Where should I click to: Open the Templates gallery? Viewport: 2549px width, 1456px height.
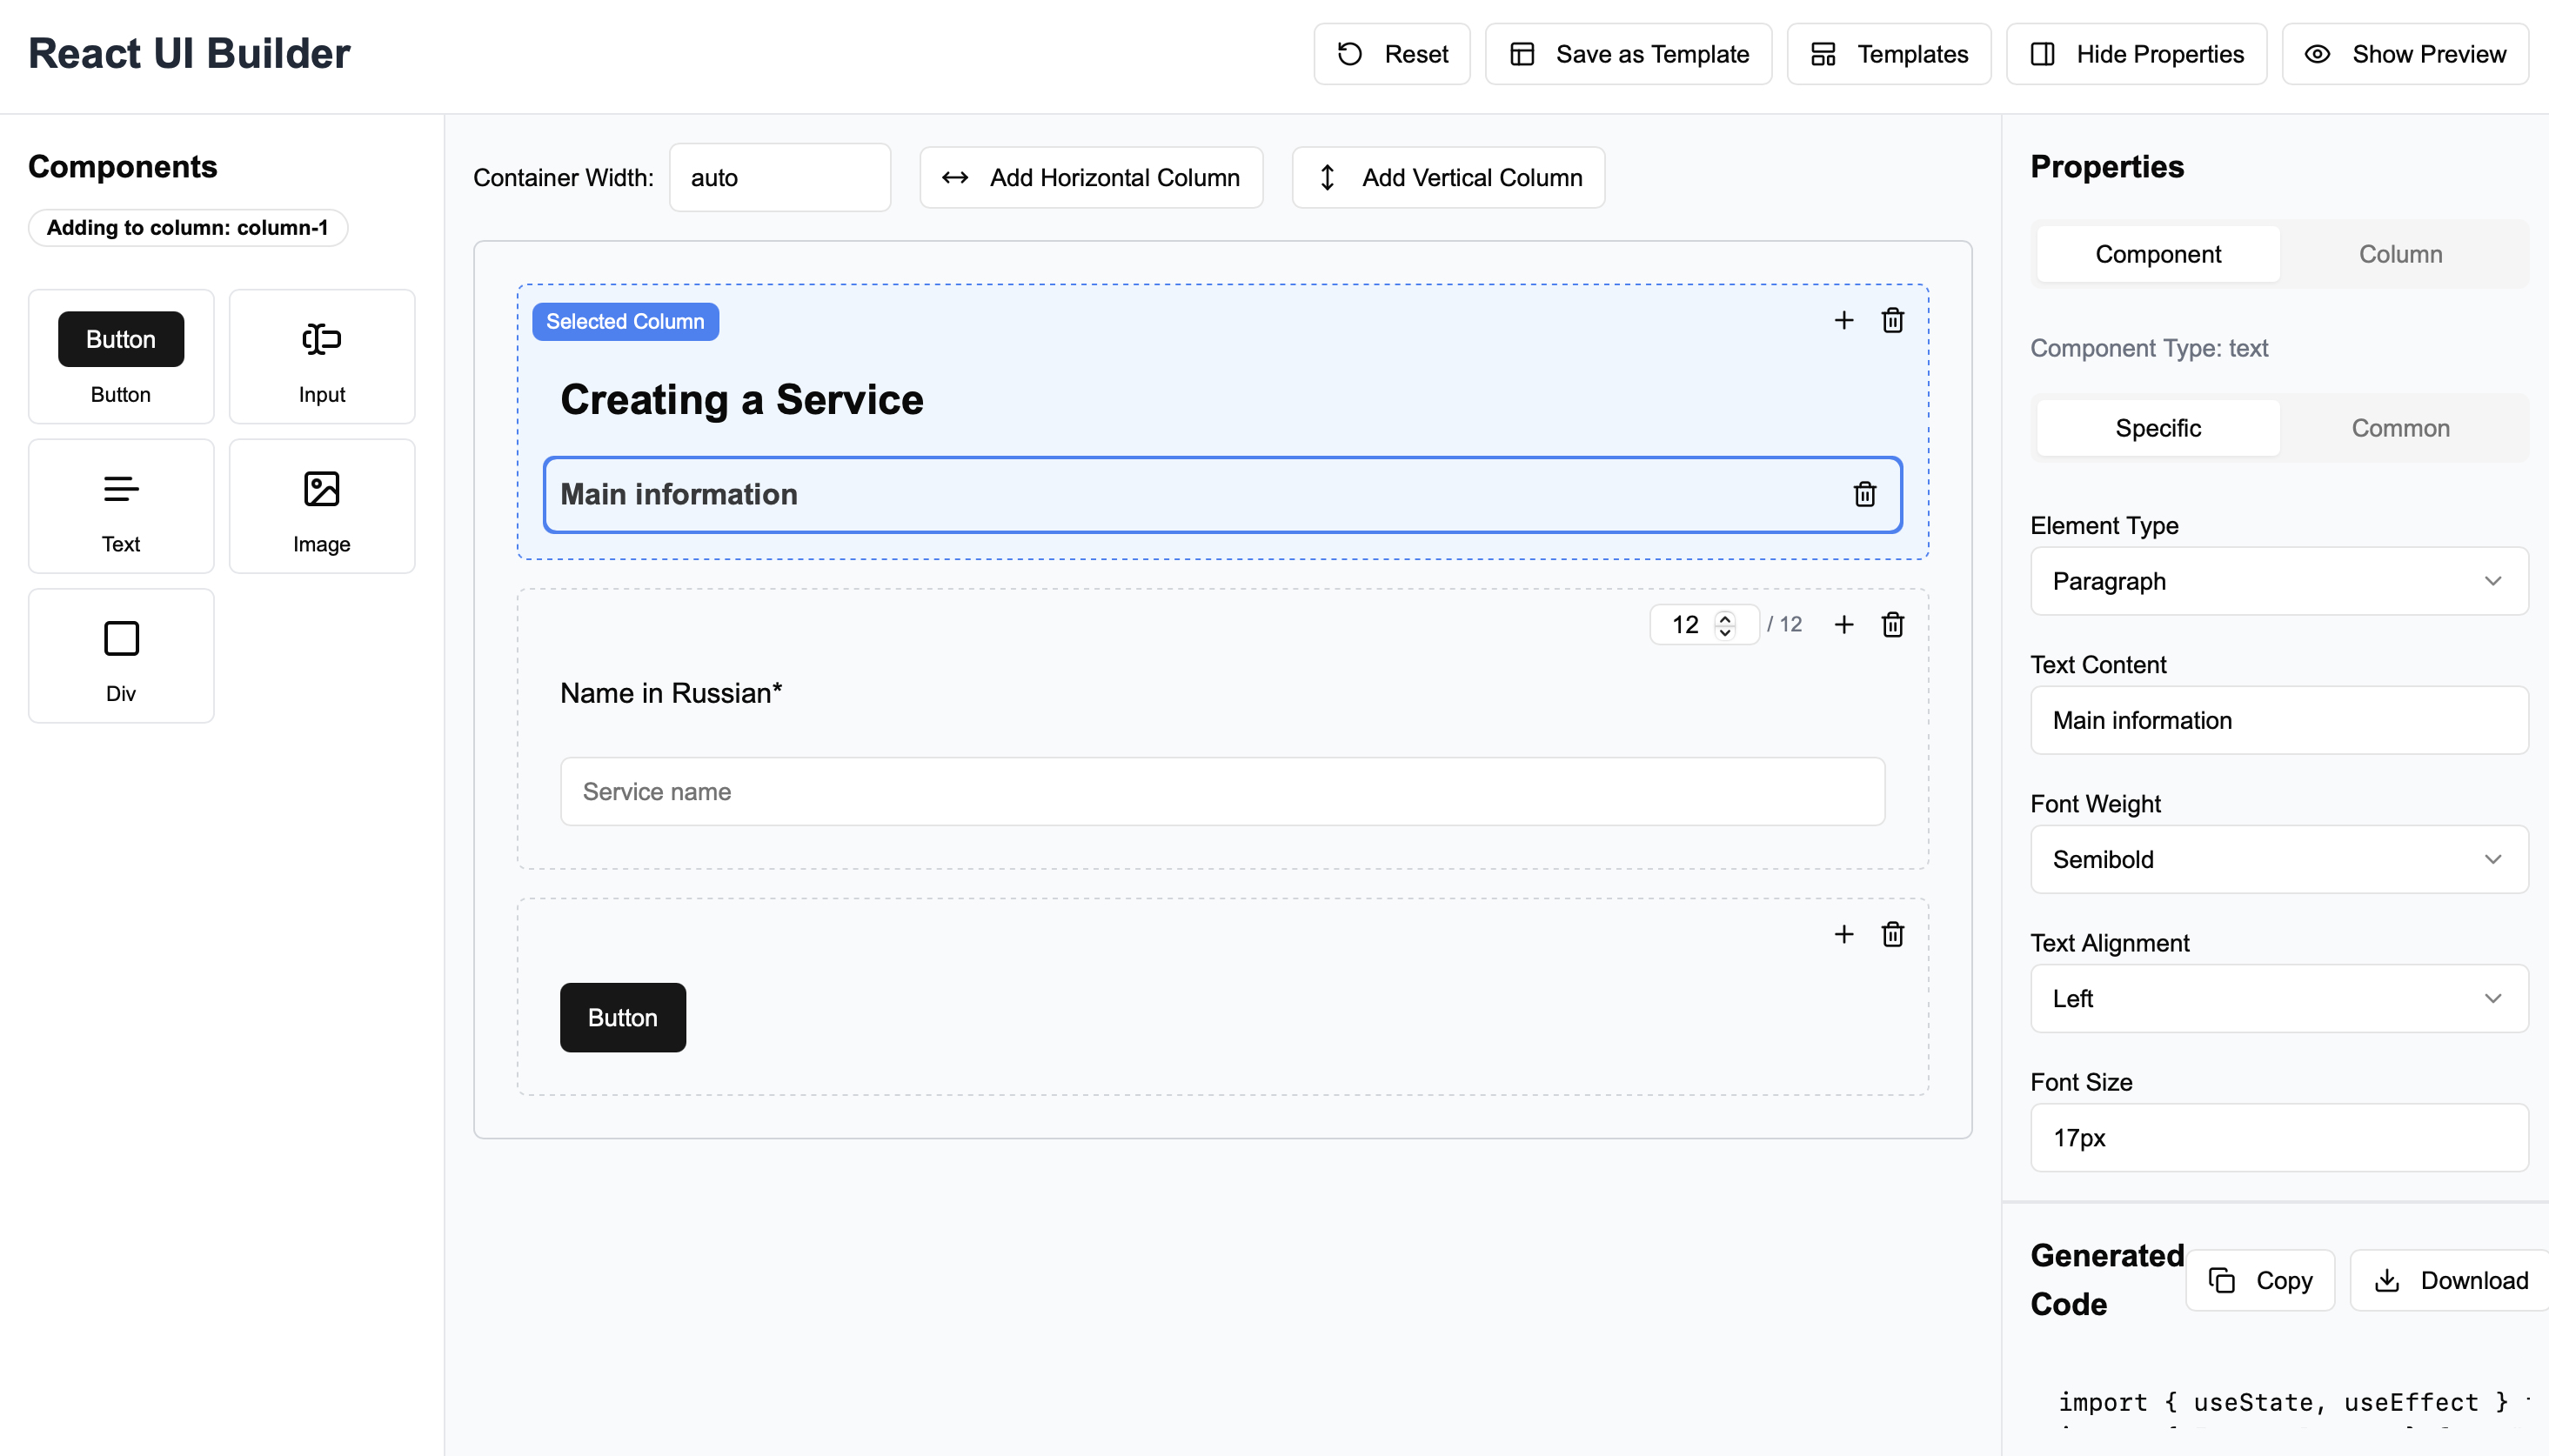pos(1889,54)
